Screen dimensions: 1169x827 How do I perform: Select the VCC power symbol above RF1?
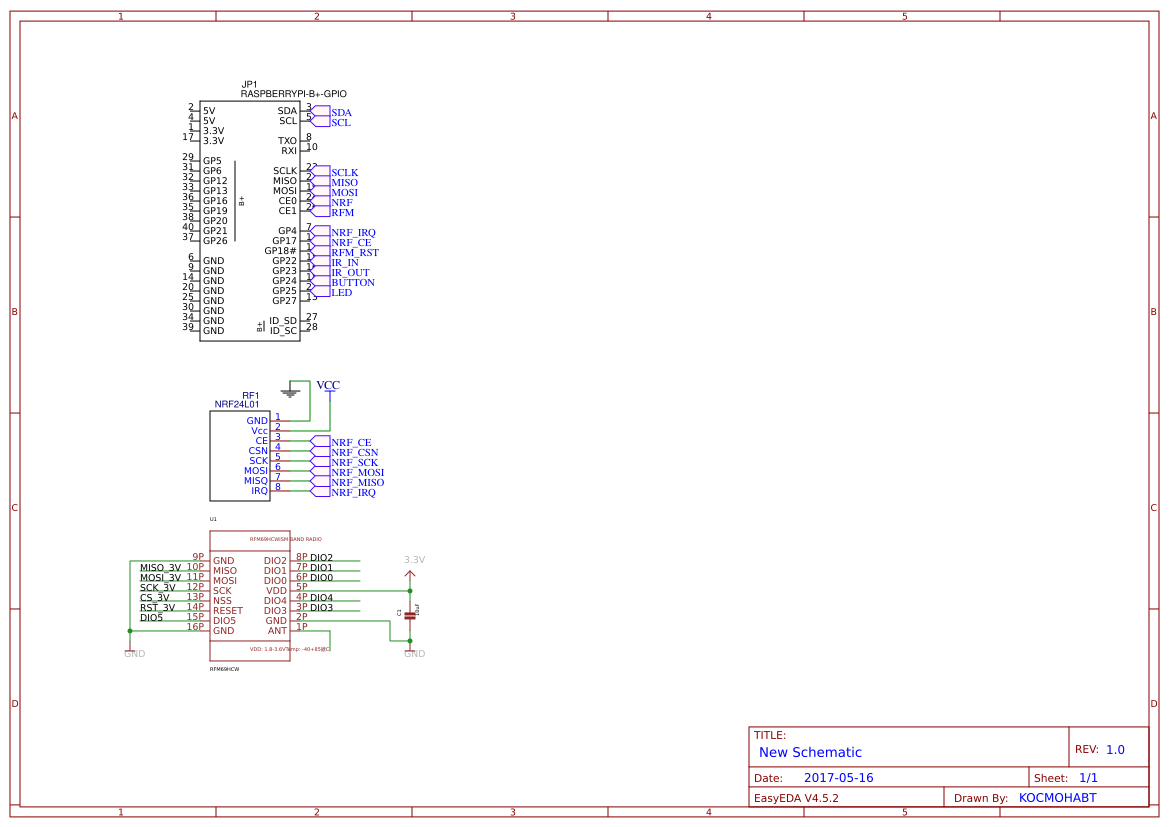329,387
